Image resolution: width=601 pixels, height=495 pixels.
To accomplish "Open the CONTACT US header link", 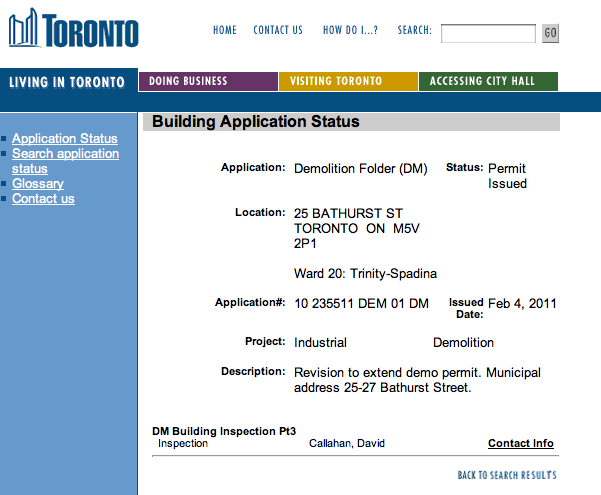I will click(278, 30).
